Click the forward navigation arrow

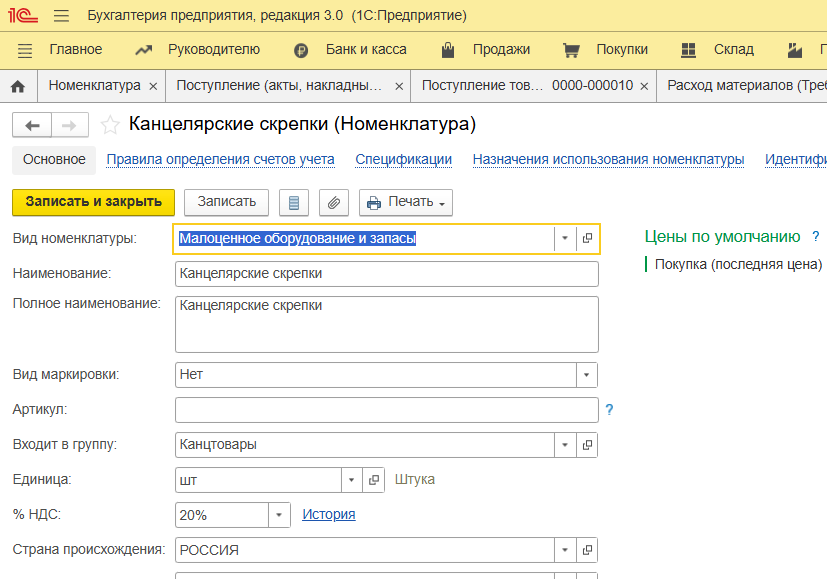(x=69, y=125)
